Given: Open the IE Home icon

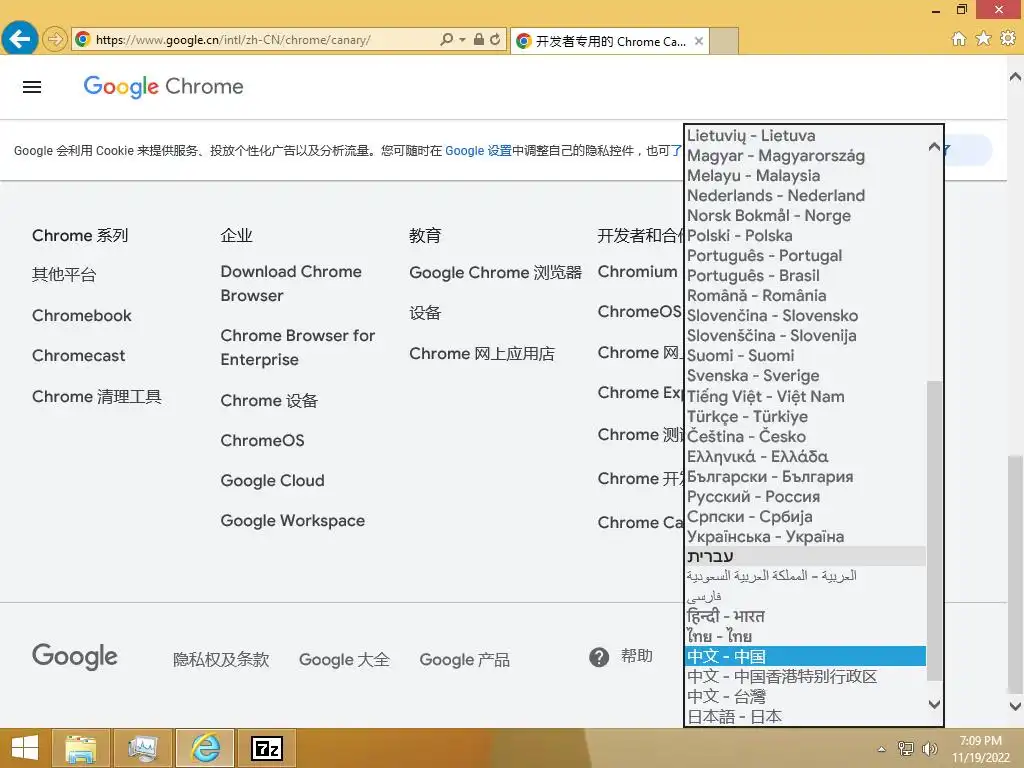Looking at the screenshot, I should click(x=958, y=39).
